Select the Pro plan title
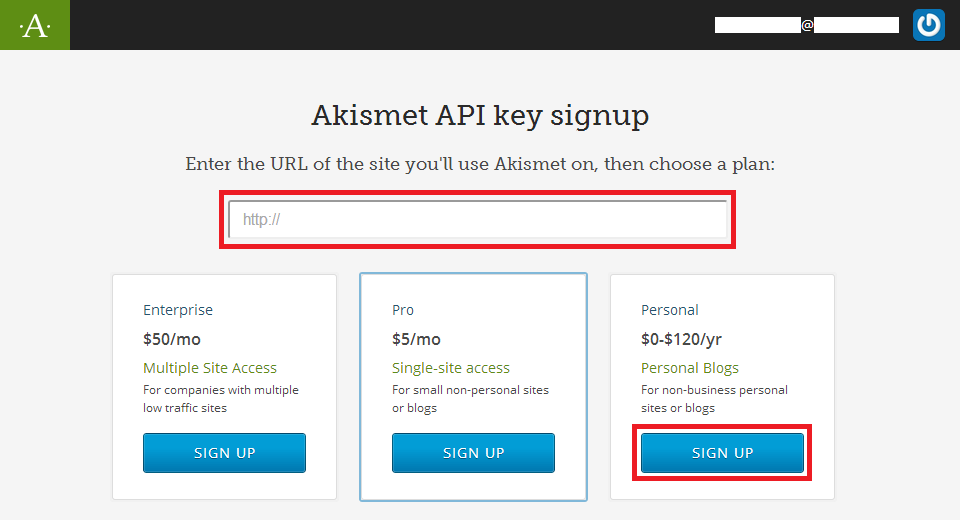The image size is (960, 520). (403, 310)
